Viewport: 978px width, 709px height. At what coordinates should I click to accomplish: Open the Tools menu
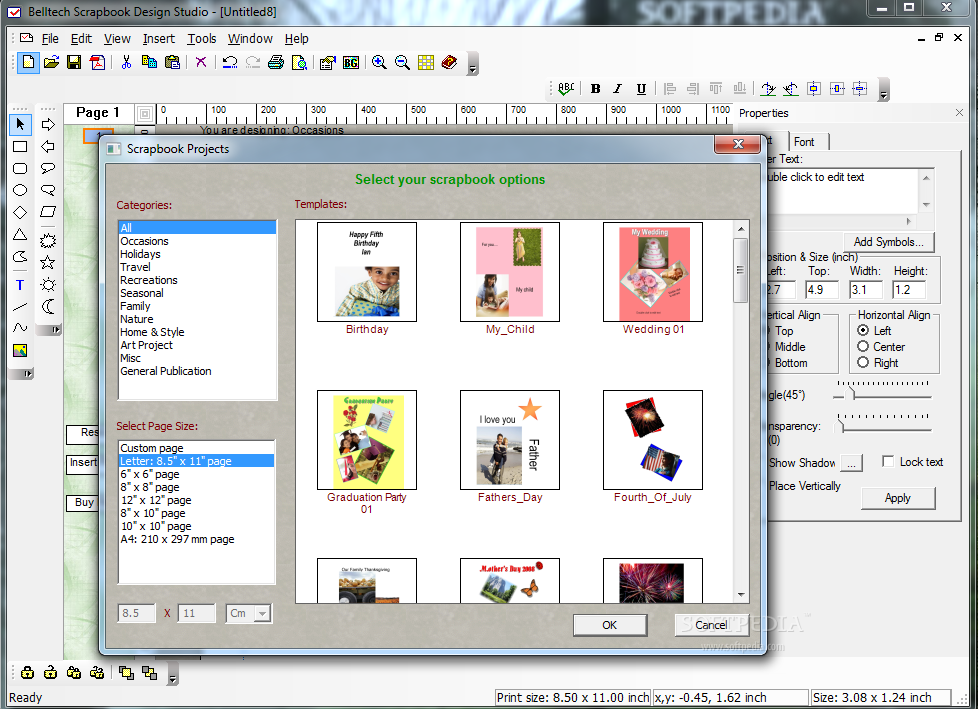[x=202, y=39]
